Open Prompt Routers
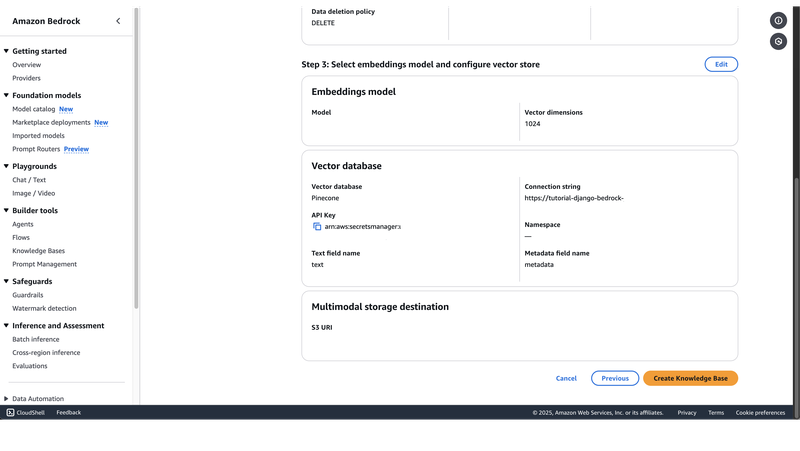800x451 pixels. pos(36,149)
